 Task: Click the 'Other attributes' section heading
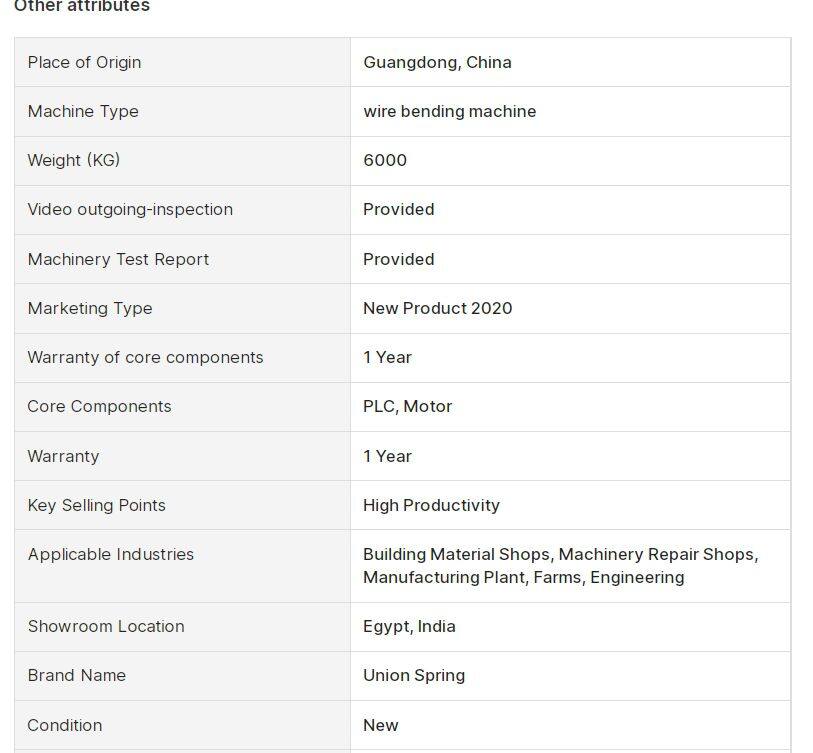[82, 6]
